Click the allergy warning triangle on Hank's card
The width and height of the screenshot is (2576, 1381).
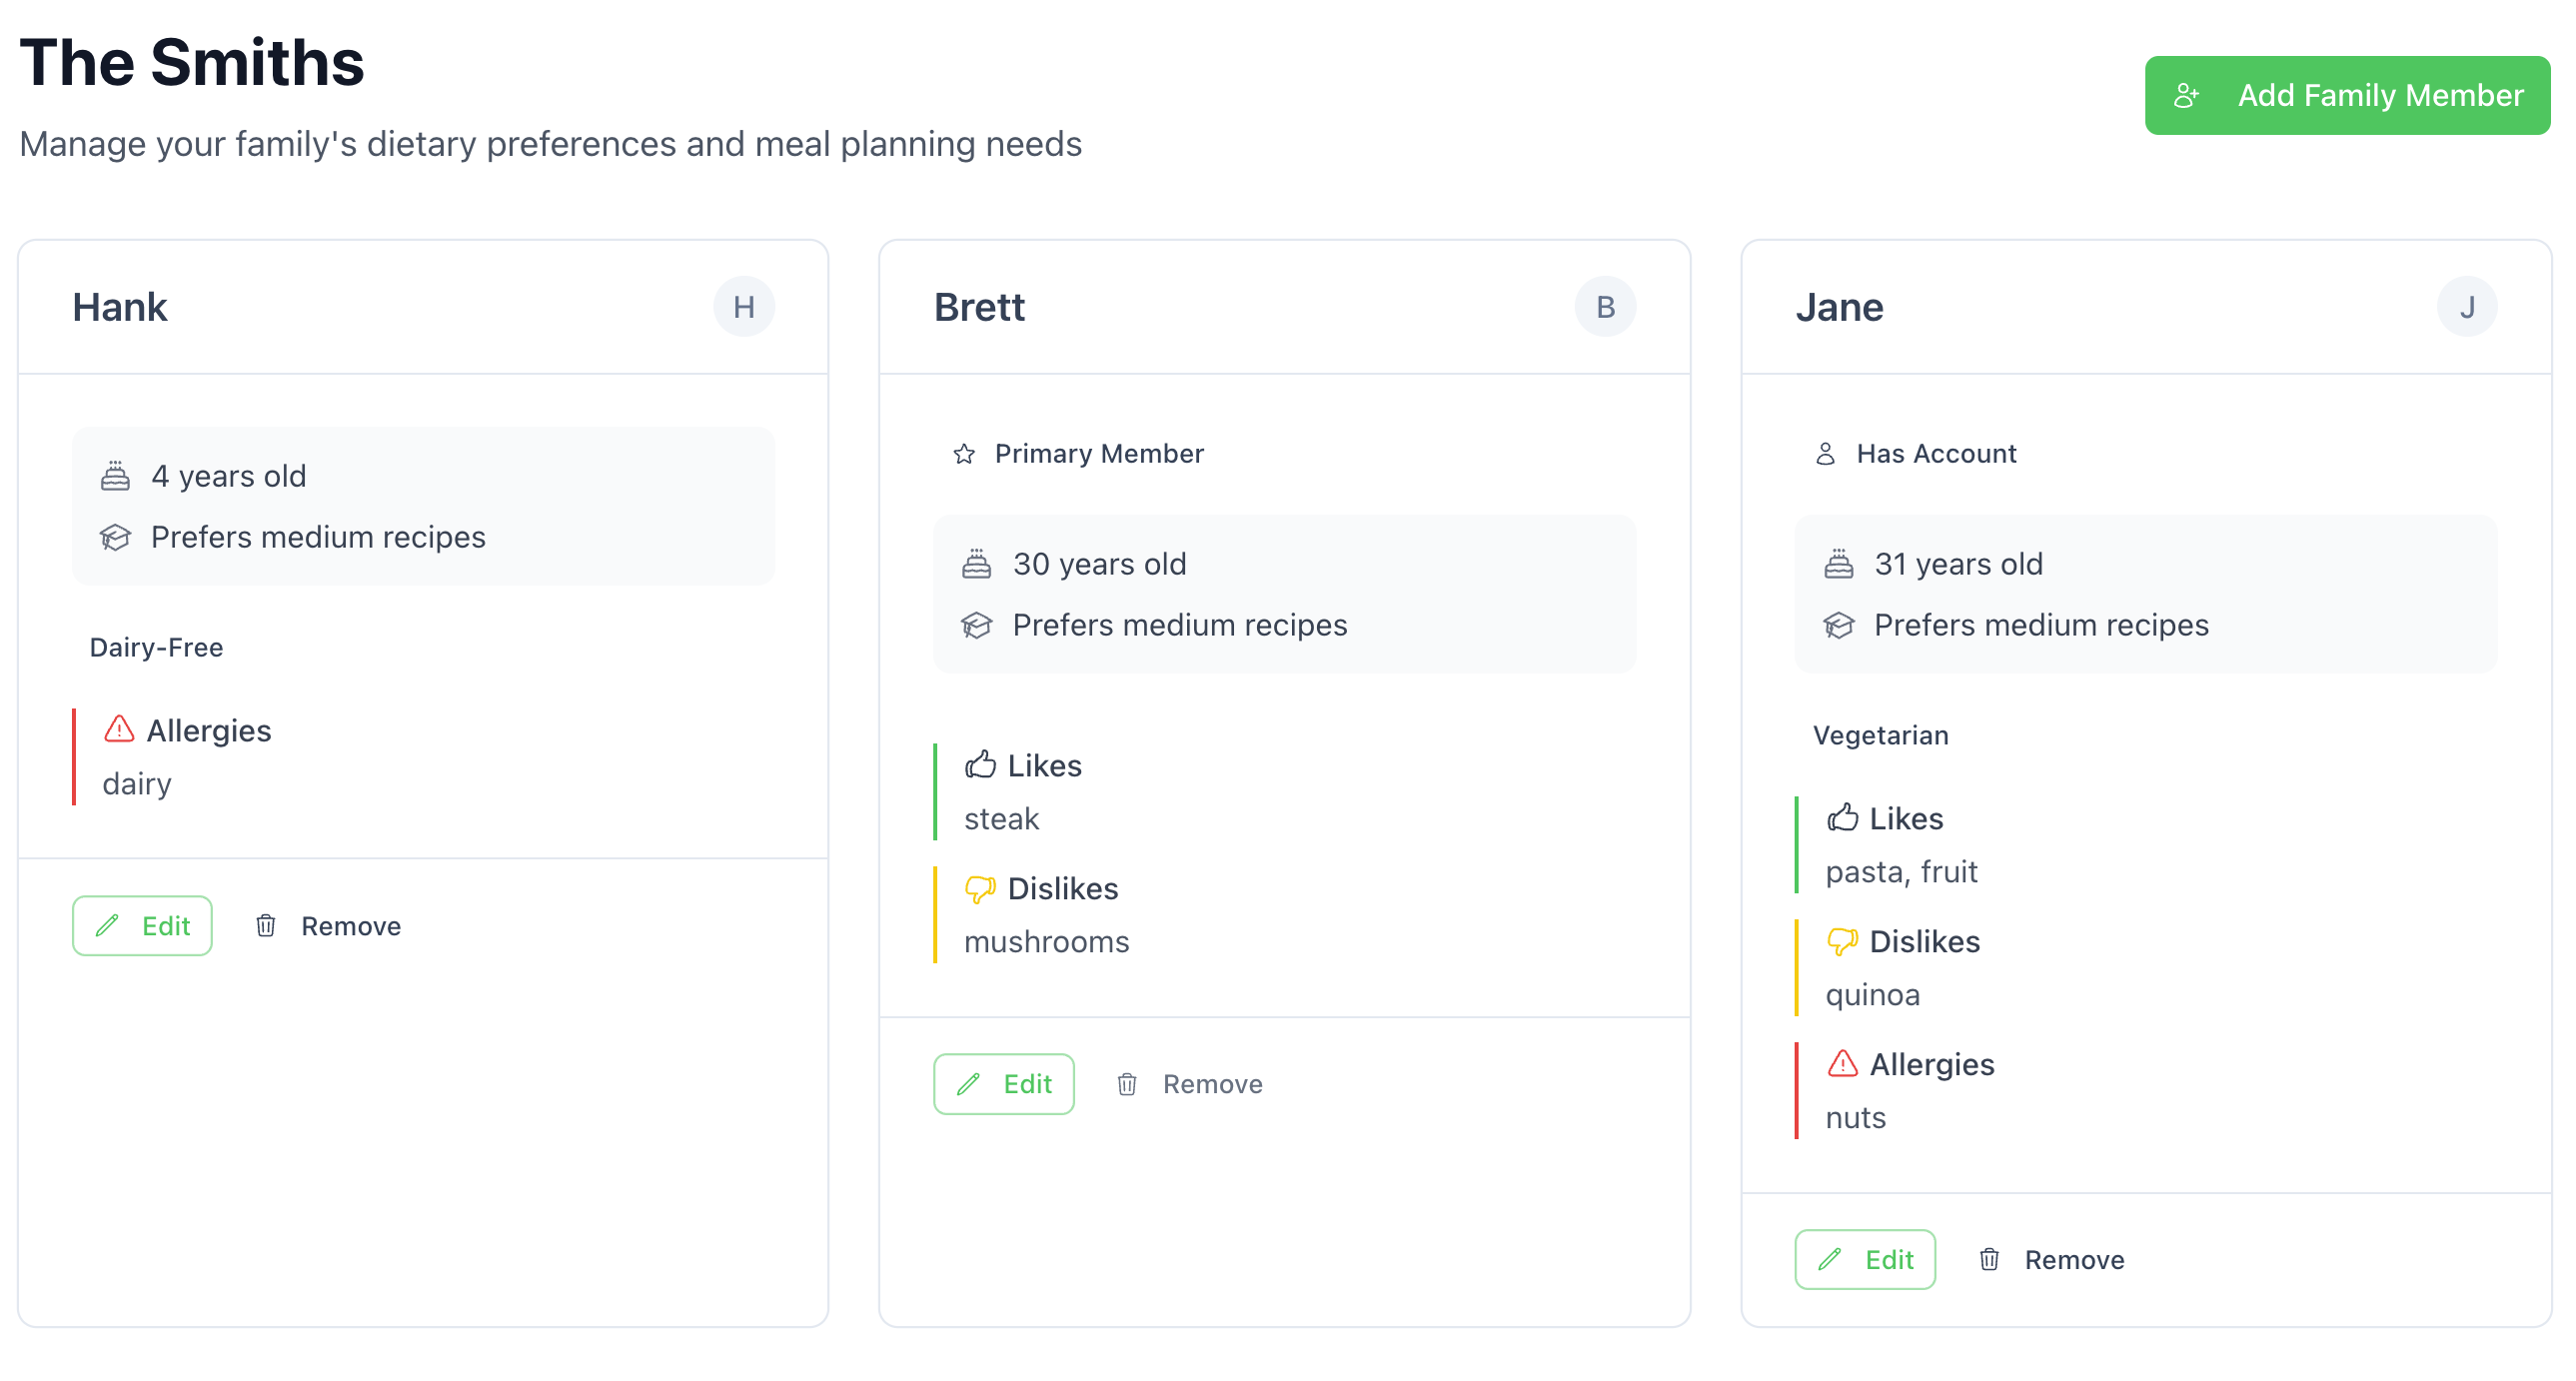click(118, 729)
